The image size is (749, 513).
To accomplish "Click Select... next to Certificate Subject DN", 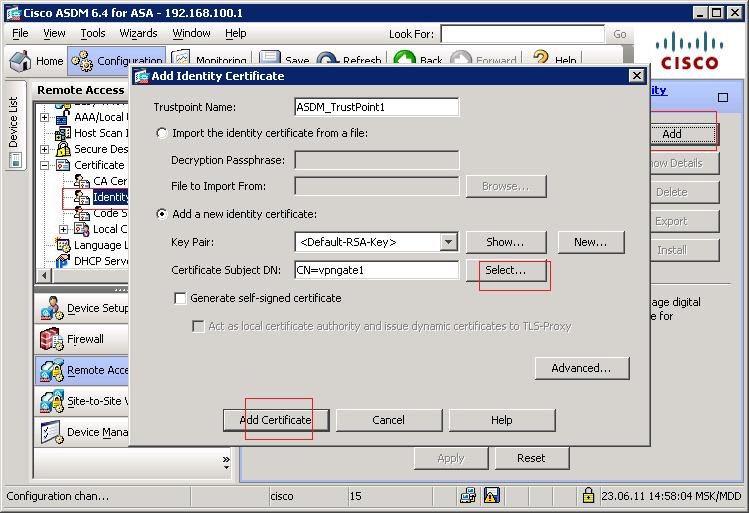I will tap(506, 270).
